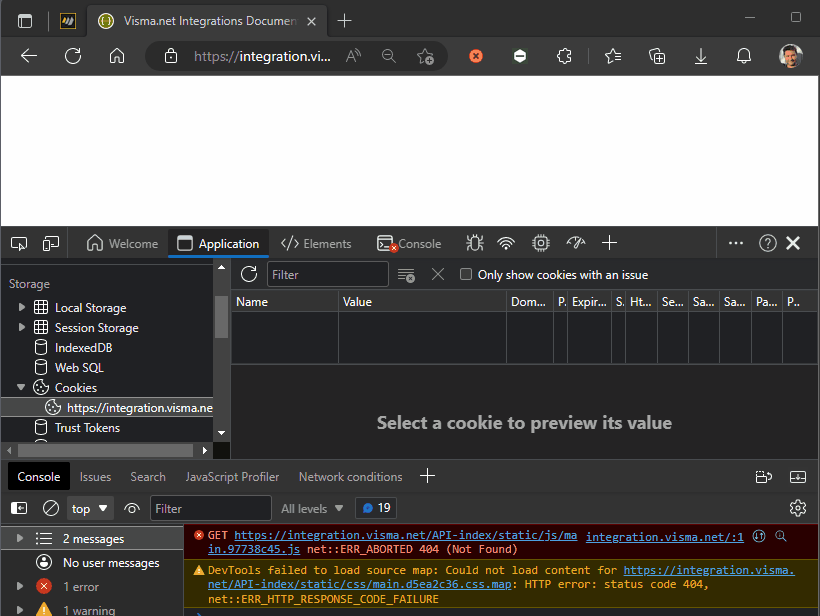Image resolution: width=820 pixels, height=616 pixels.
Task: Toggle console sidebar visibility
Action: [x=19, y=508]
